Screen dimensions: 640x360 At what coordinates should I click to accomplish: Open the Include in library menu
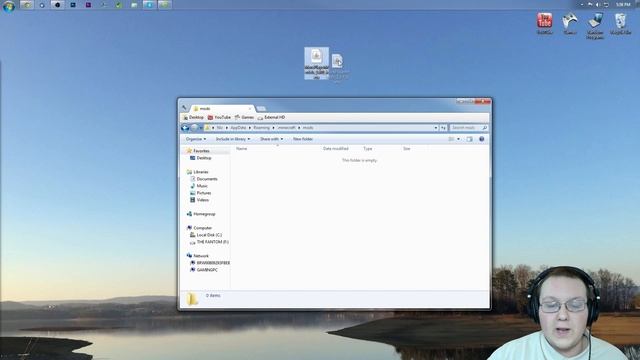tap(233, 139)
